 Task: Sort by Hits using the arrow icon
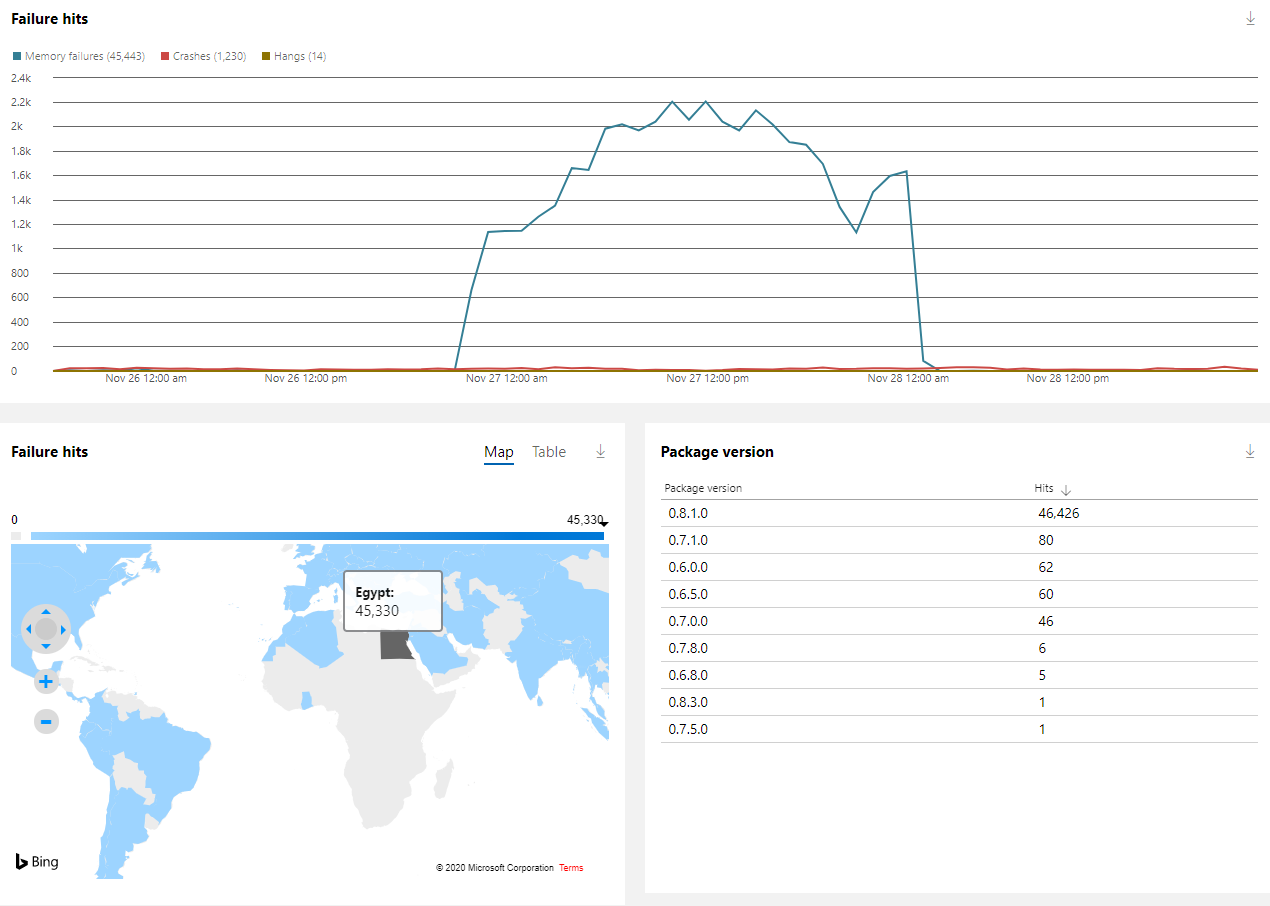pyautogui.click(x=1065, y=490)
